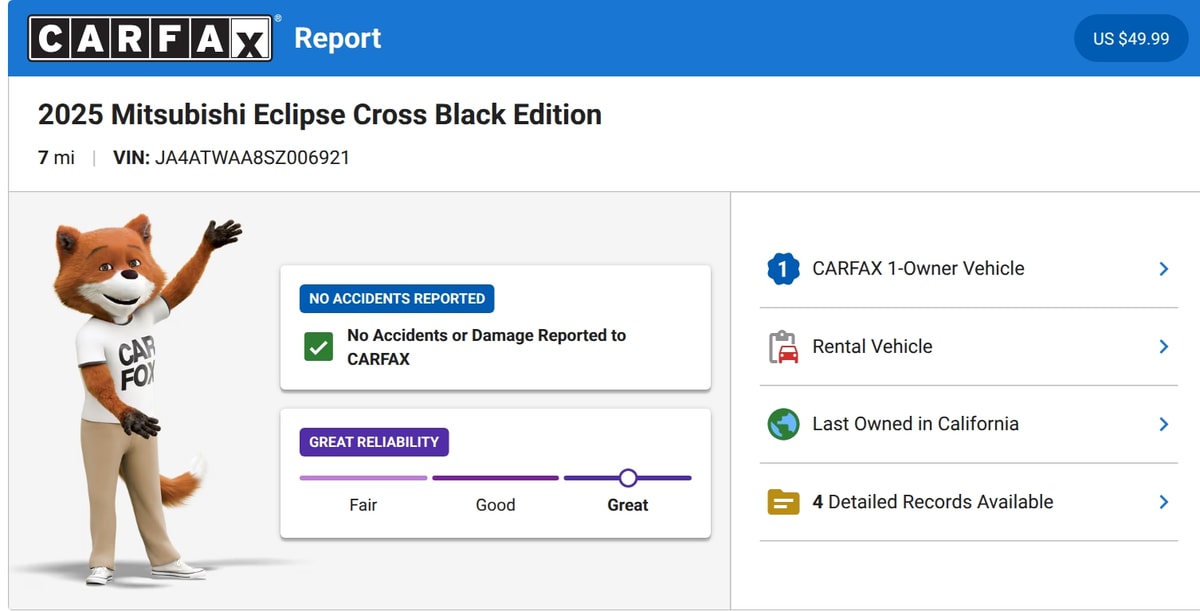Expand the CARFAX 1-Owner Vehicle chevron

click(x=1163, y=269)
